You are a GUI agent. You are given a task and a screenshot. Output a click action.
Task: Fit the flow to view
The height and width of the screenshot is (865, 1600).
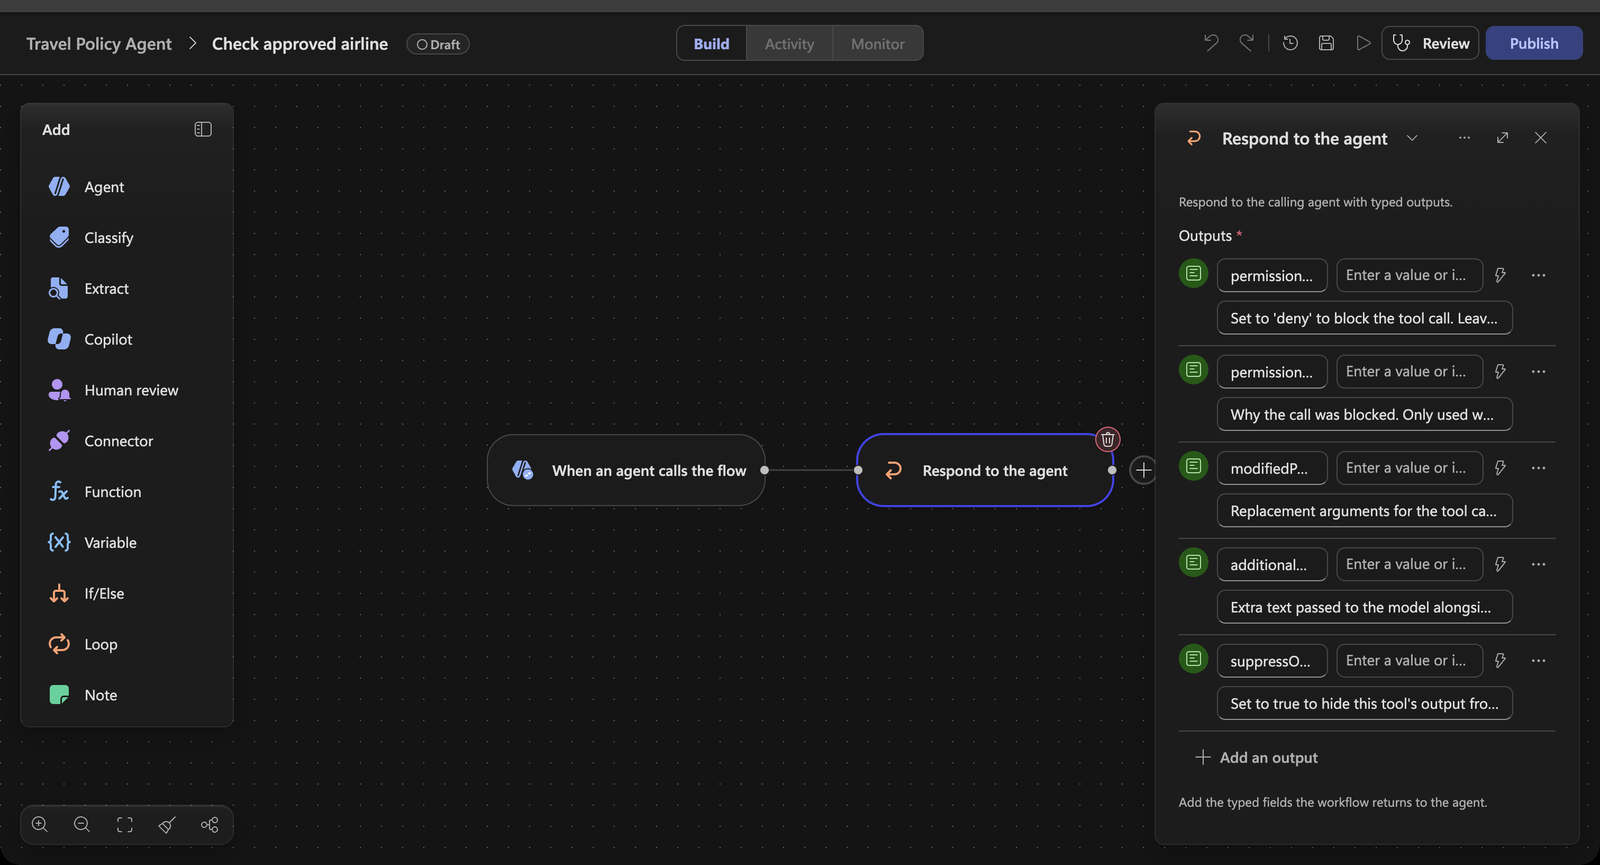point(125,825)
